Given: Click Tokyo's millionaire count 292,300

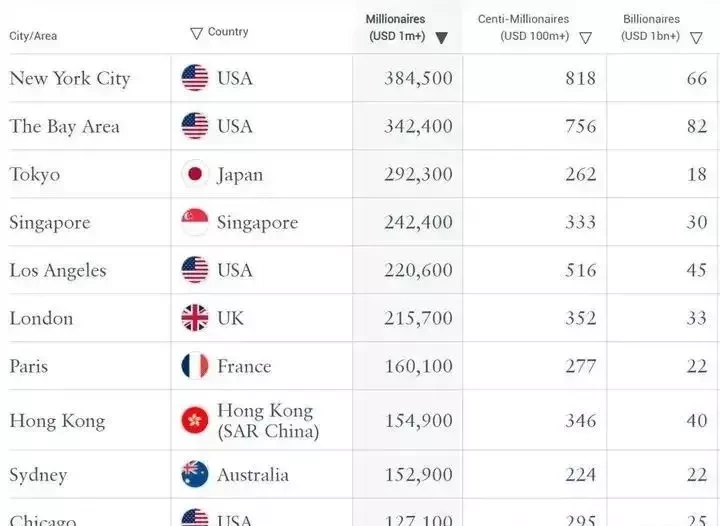Looking at the screenshot, I should (x=418, y=174).
